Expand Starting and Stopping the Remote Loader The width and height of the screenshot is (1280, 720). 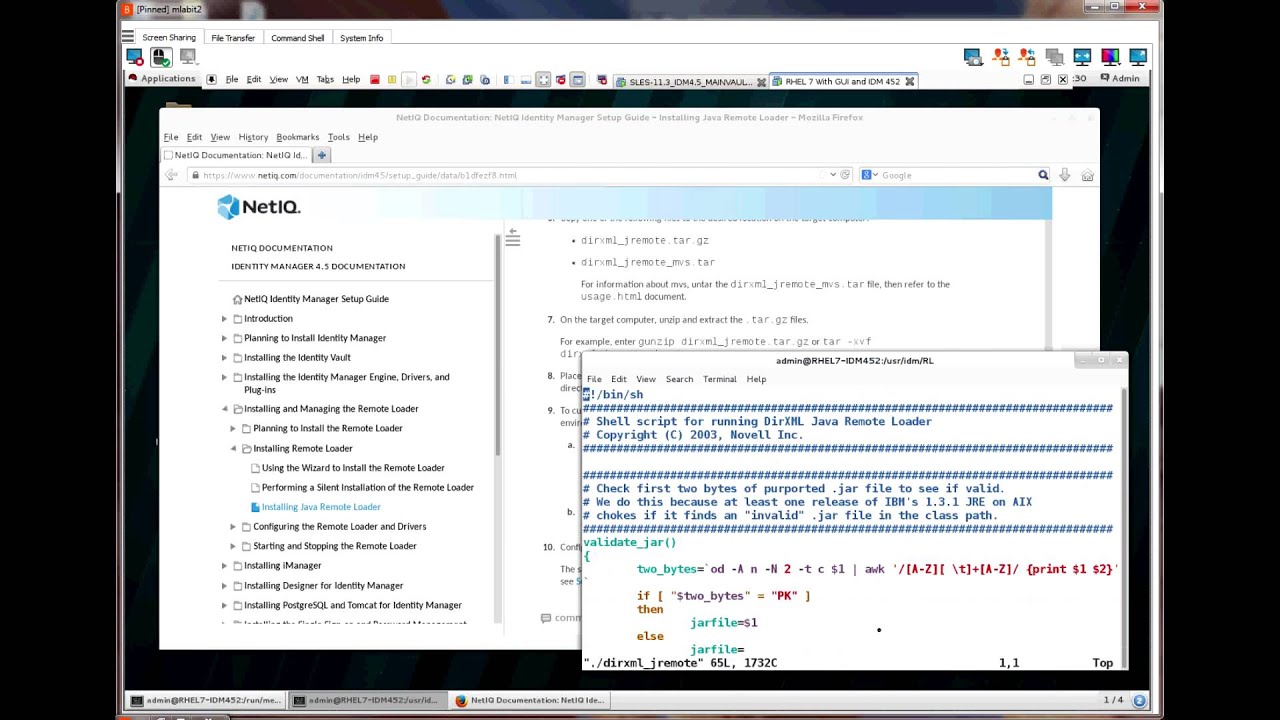pos(233,546)
